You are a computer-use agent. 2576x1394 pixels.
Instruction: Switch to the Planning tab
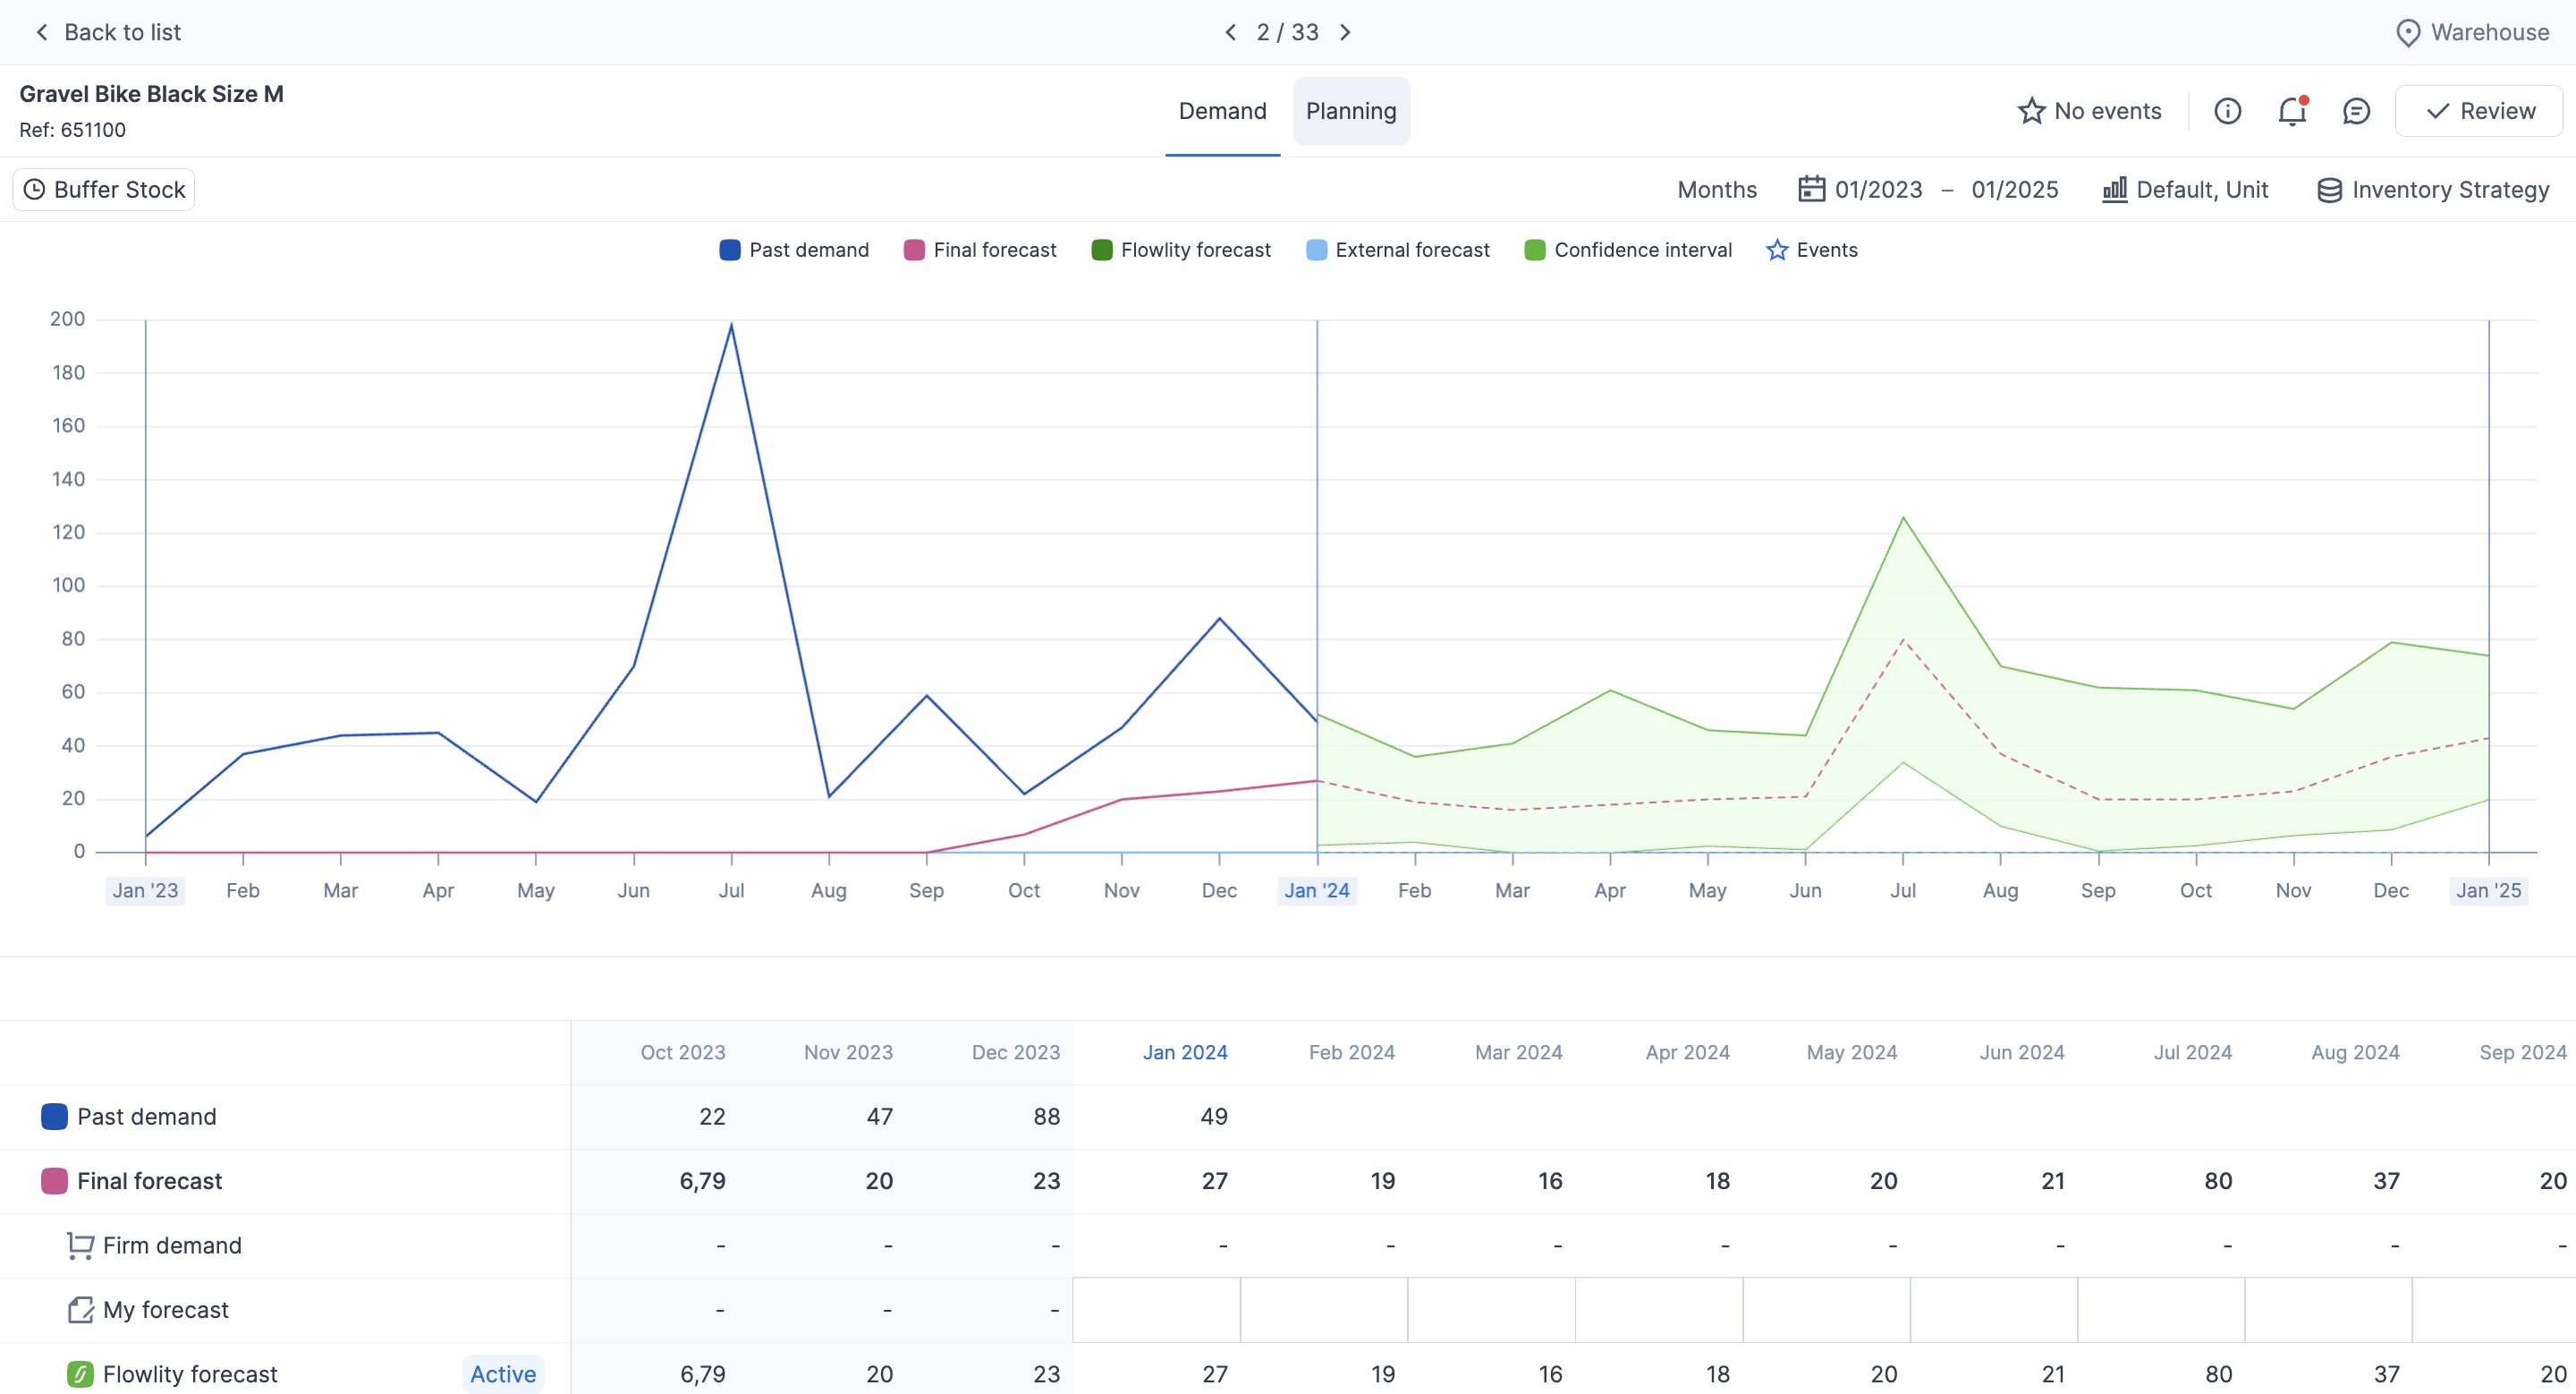click(x=1351, y=111)
